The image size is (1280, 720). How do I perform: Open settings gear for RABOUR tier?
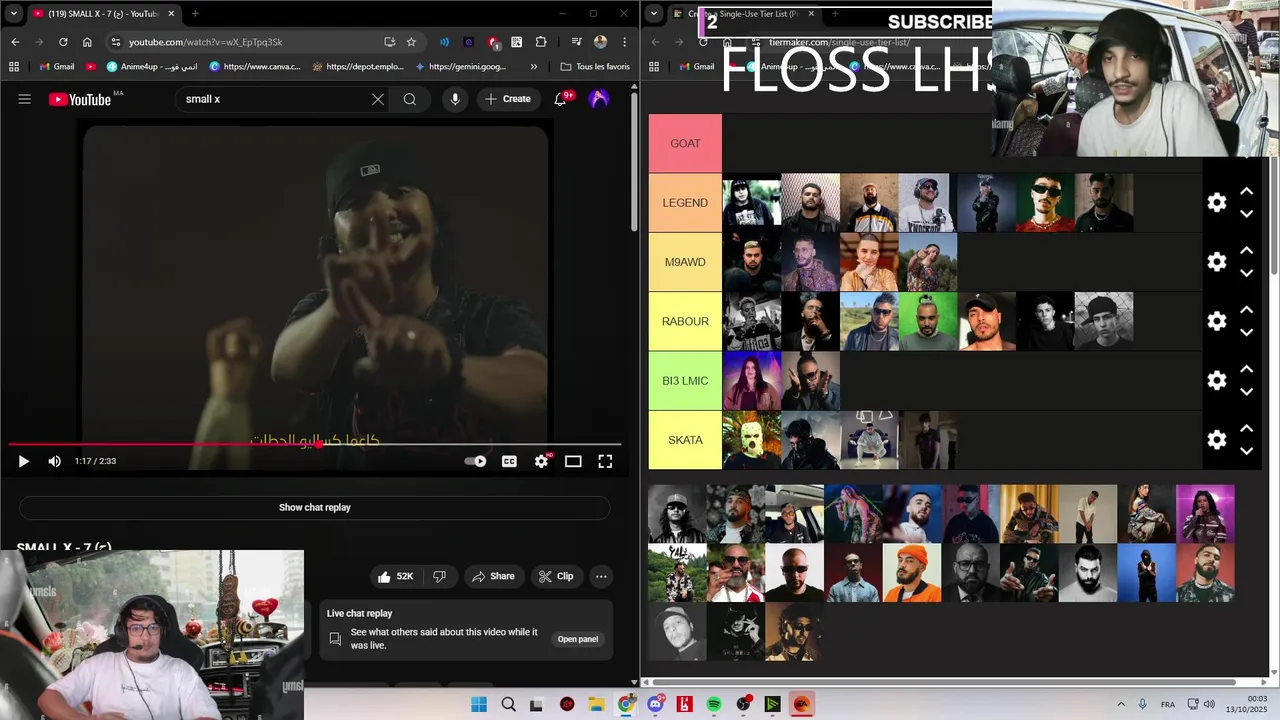coord(1217,321)
